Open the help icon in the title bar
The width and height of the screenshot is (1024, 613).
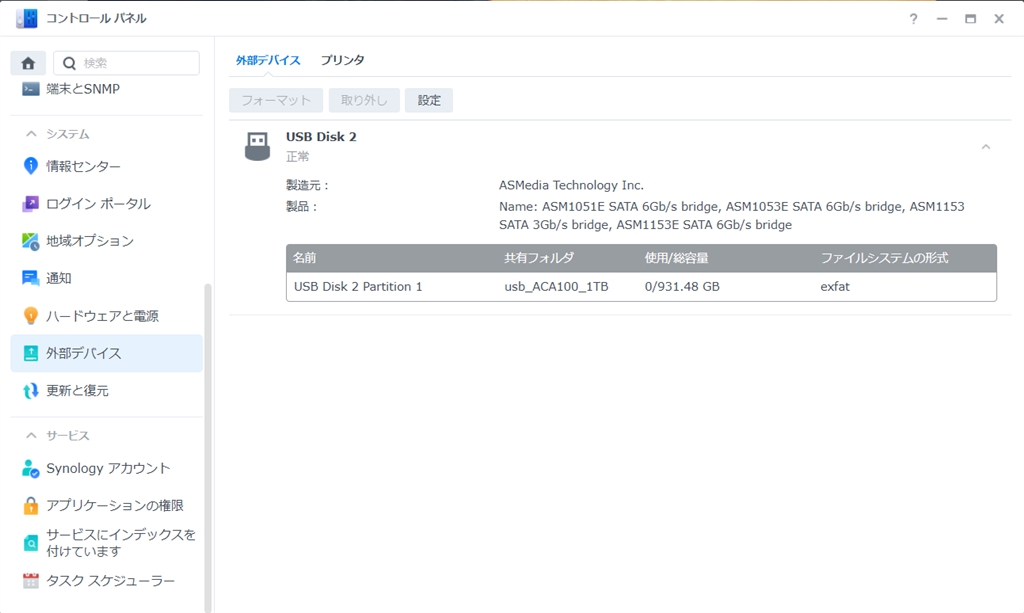(x=912, y=18)
